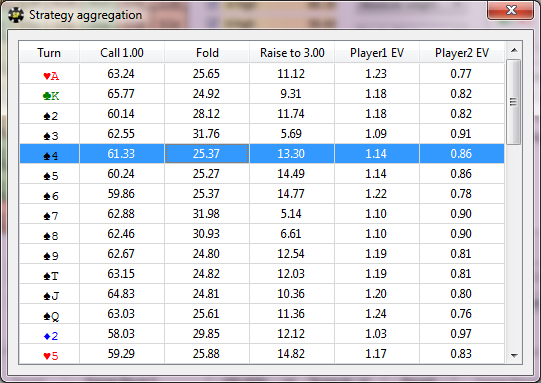Click fold value 31.76
The height and width of the screenshot is (383, 541).
[x=206, y=134]
